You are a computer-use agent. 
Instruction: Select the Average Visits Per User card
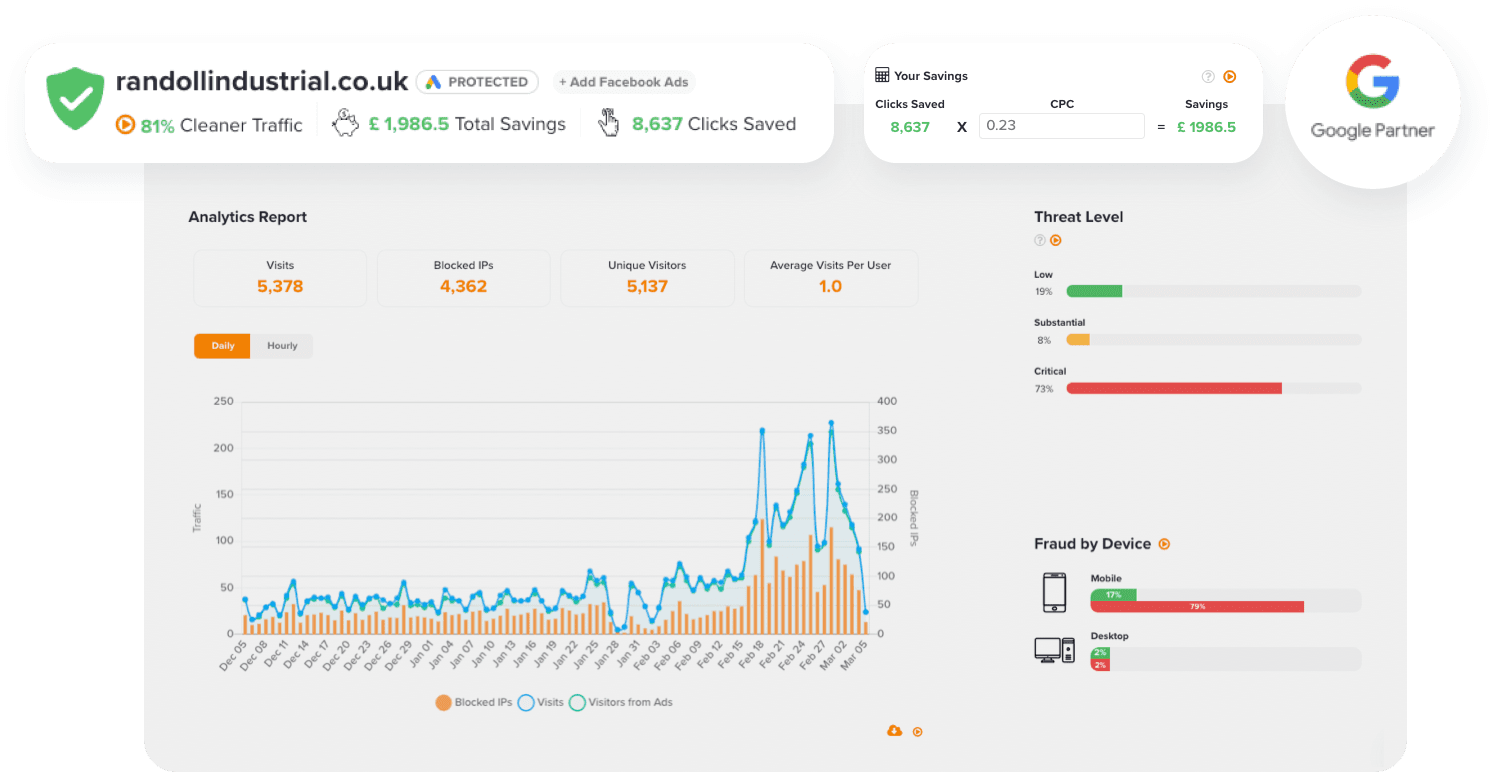point(831,277)
